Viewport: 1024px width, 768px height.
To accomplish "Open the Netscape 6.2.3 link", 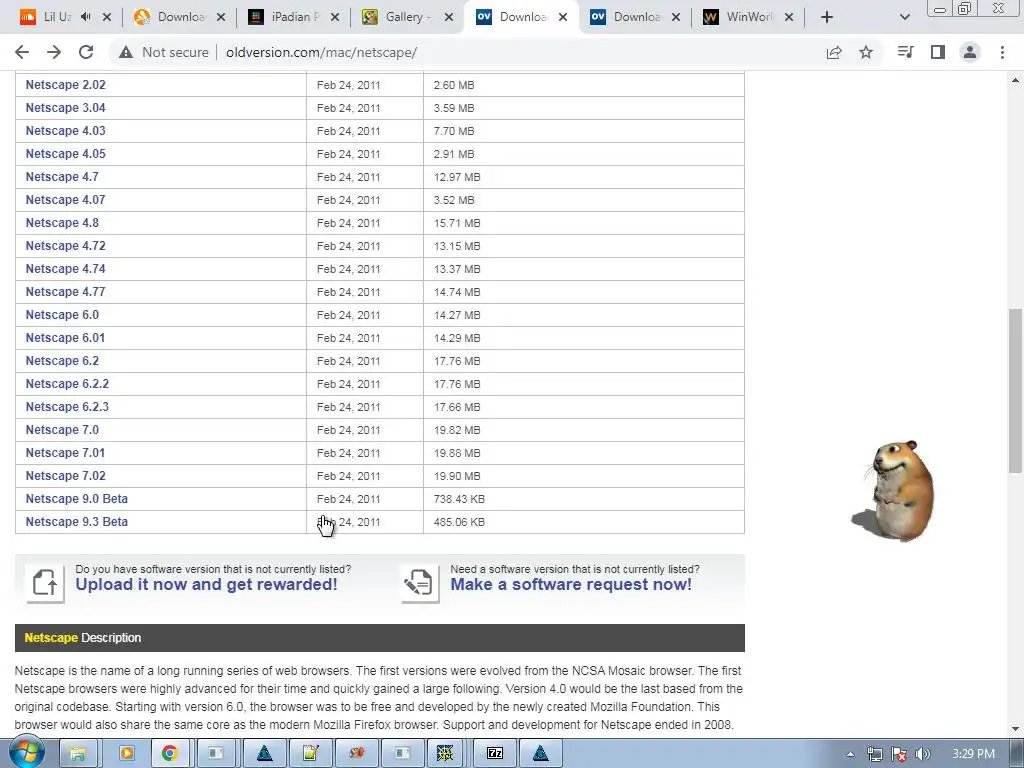I will tap(67, 407).
